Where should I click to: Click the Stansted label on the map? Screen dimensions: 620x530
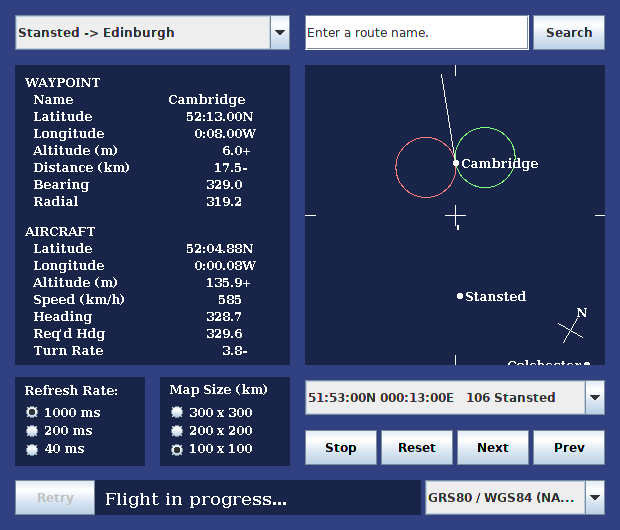click(x=495, y=296)
